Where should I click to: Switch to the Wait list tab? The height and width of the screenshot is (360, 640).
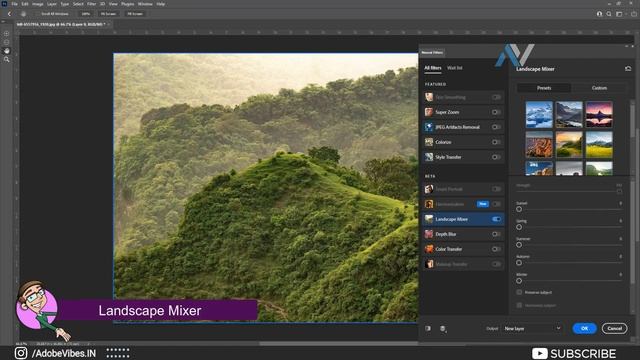[455, 68]
